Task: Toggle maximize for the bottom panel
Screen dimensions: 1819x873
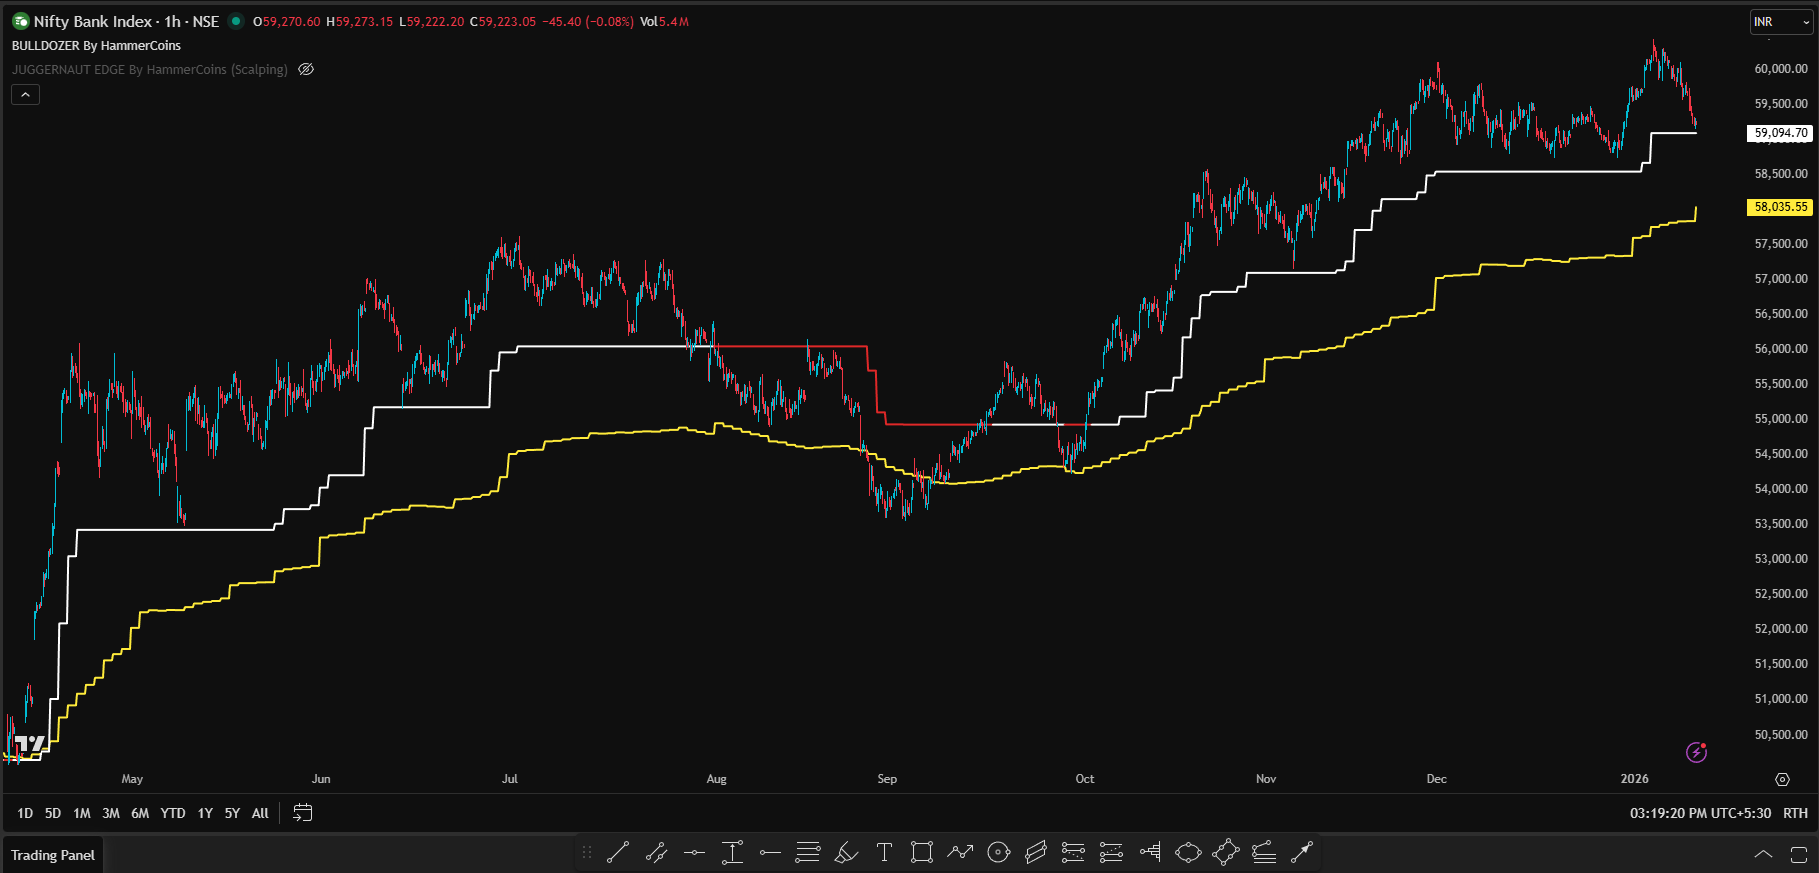Action: (1798, 855)
